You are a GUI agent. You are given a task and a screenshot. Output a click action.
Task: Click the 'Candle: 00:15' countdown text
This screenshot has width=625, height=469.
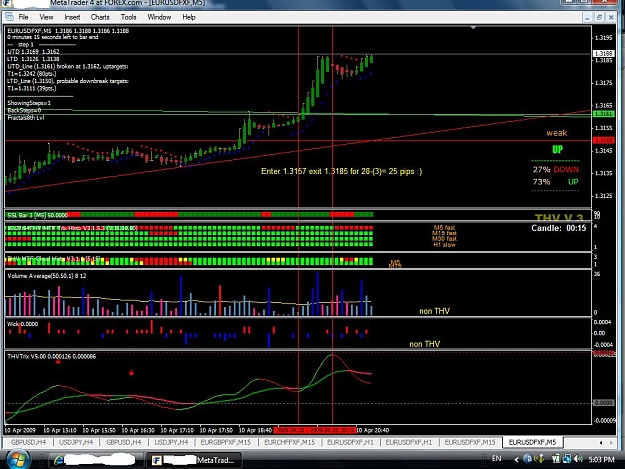pos(558,228)
